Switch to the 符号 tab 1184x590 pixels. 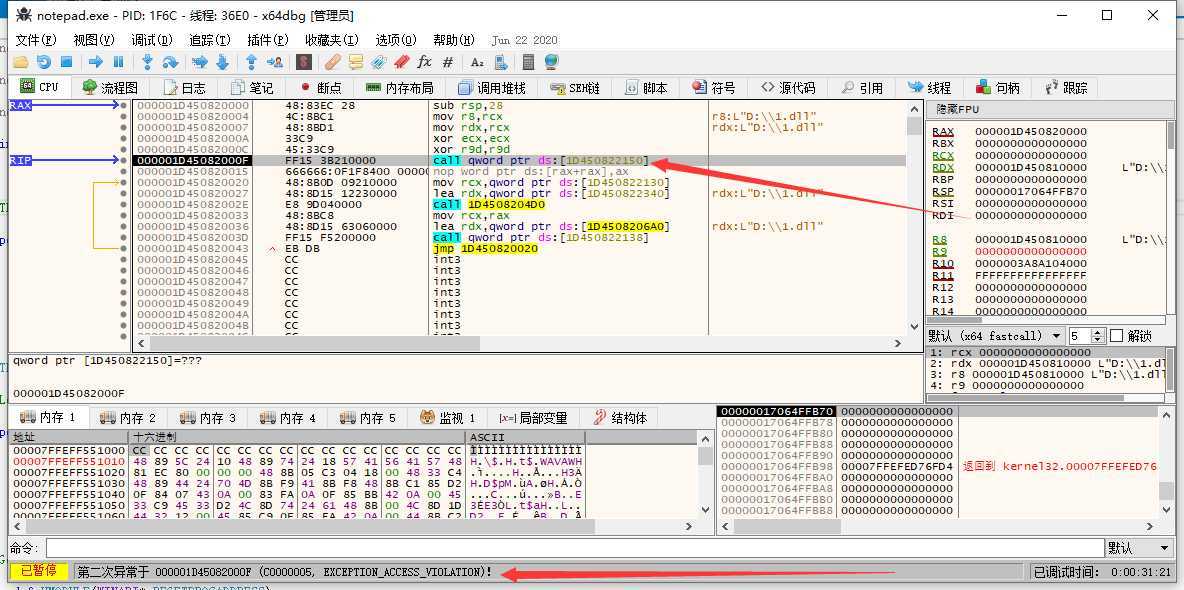click(x=714, y=88)
